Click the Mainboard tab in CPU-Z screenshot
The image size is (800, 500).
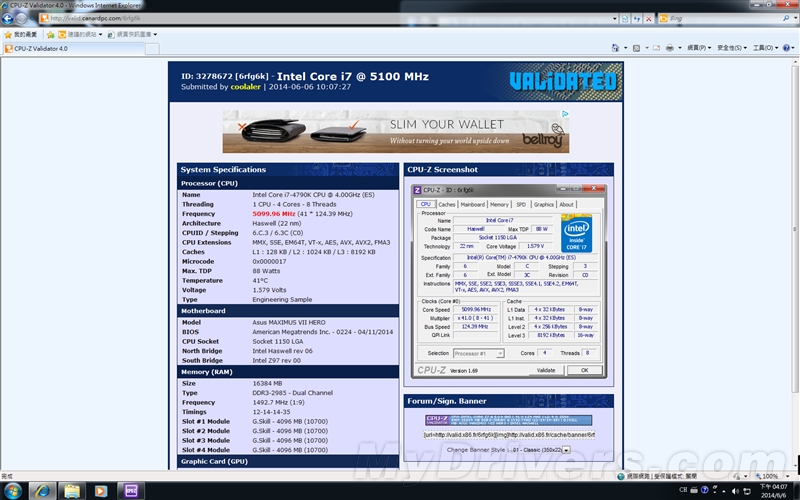pyautogui.click(x=472, y=204)
